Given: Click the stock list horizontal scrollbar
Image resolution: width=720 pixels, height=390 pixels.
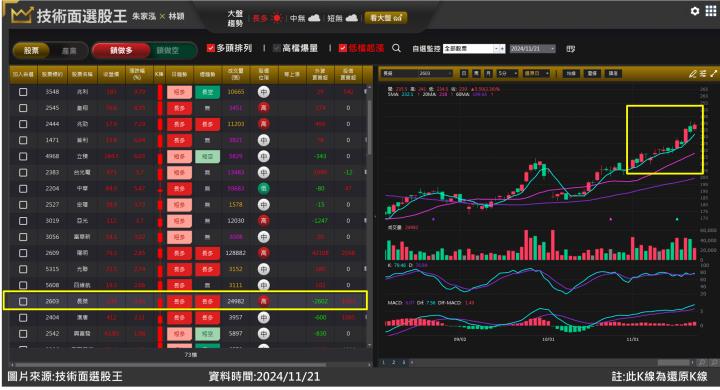Looking at the screenshot, I should tap(170, 365).
